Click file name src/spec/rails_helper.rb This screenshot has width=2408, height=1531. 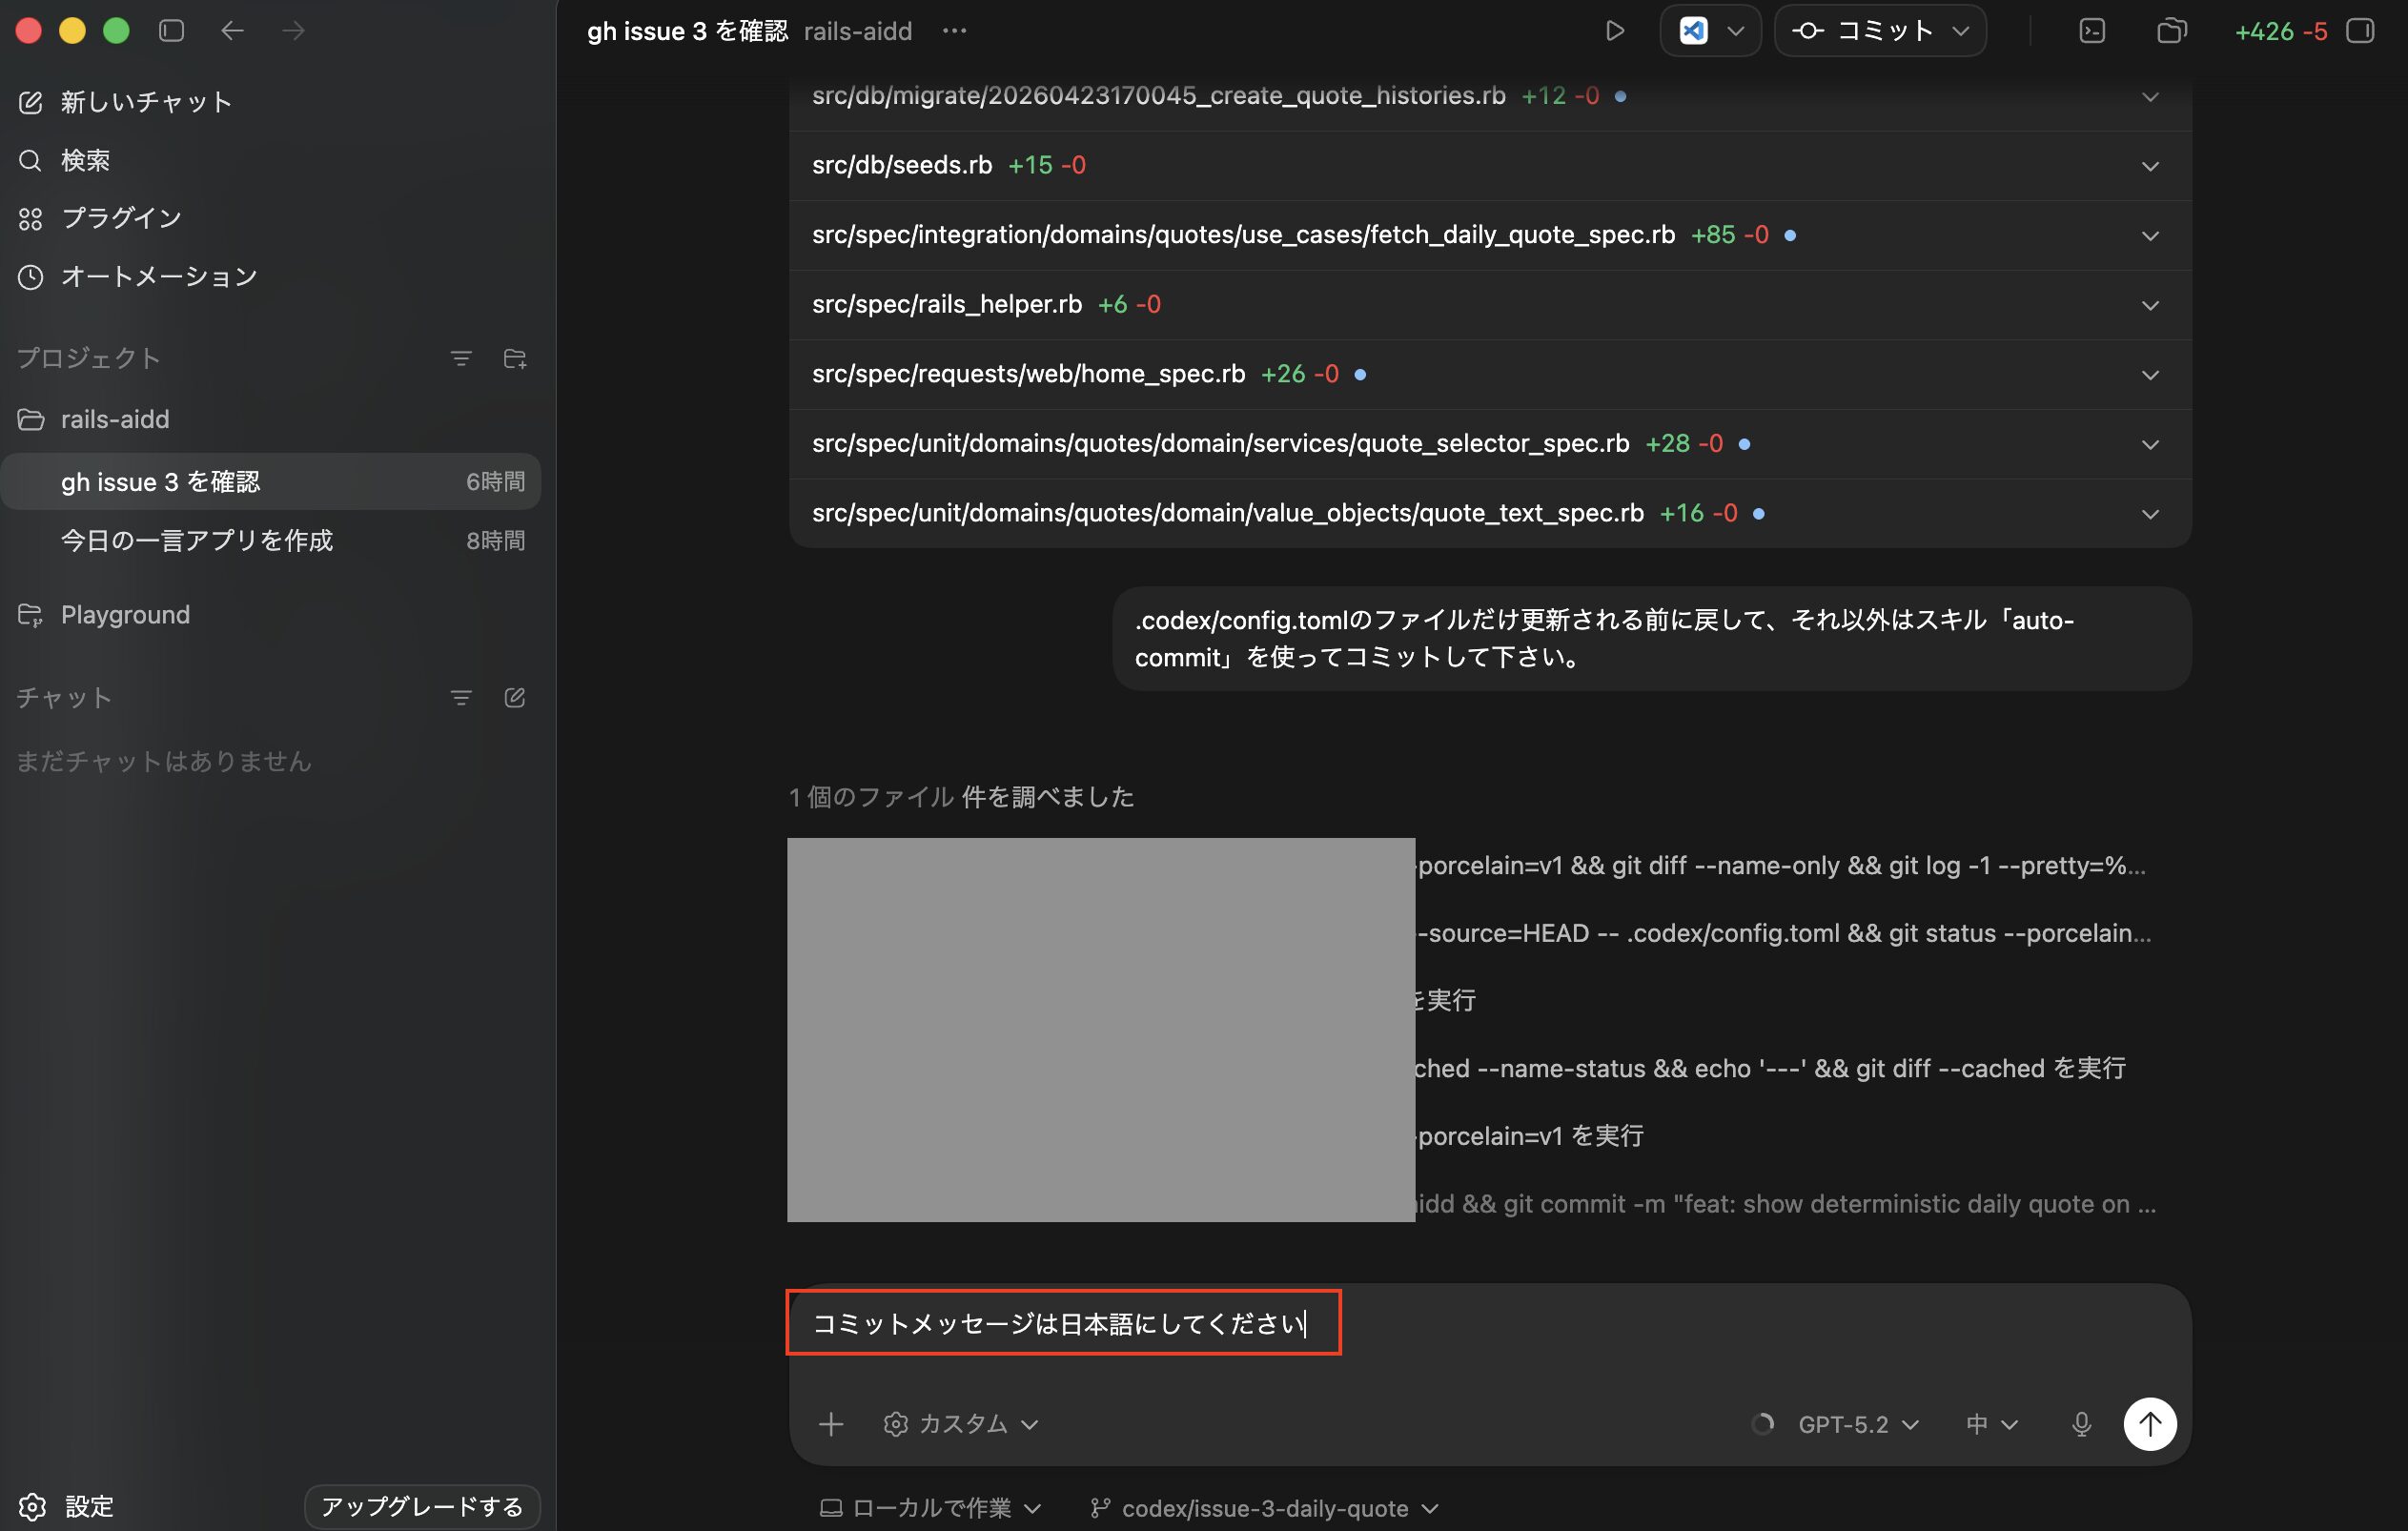coord(947,304)
